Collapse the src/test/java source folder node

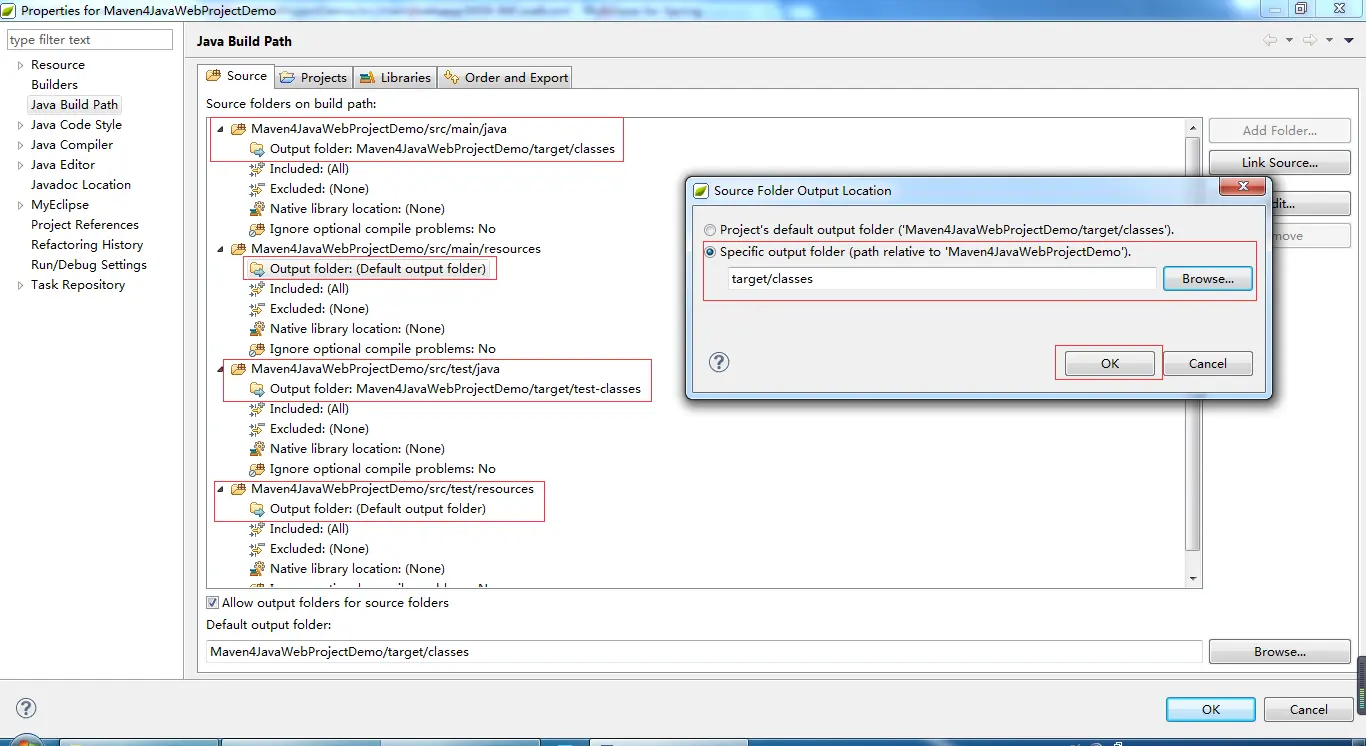[220, 369]
